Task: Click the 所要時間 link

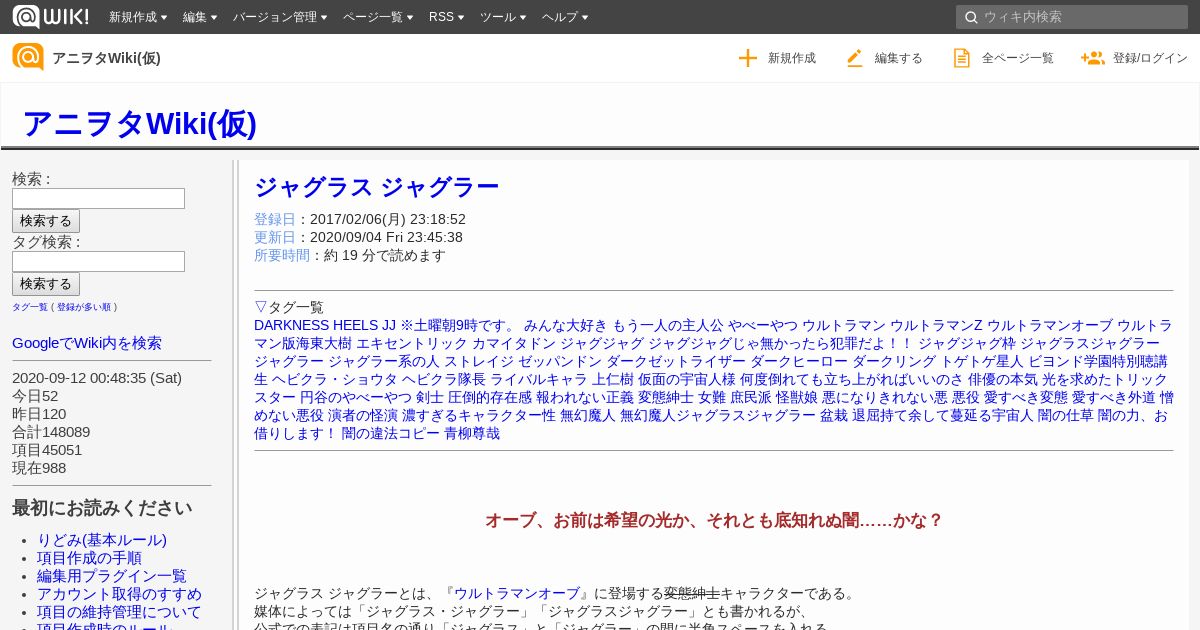Action: coord(282,255)
